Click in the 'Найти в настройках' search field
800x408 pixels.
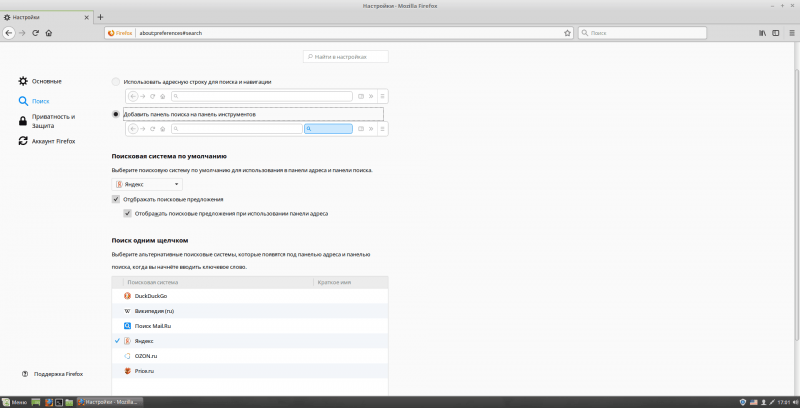(x=346, y=57)
